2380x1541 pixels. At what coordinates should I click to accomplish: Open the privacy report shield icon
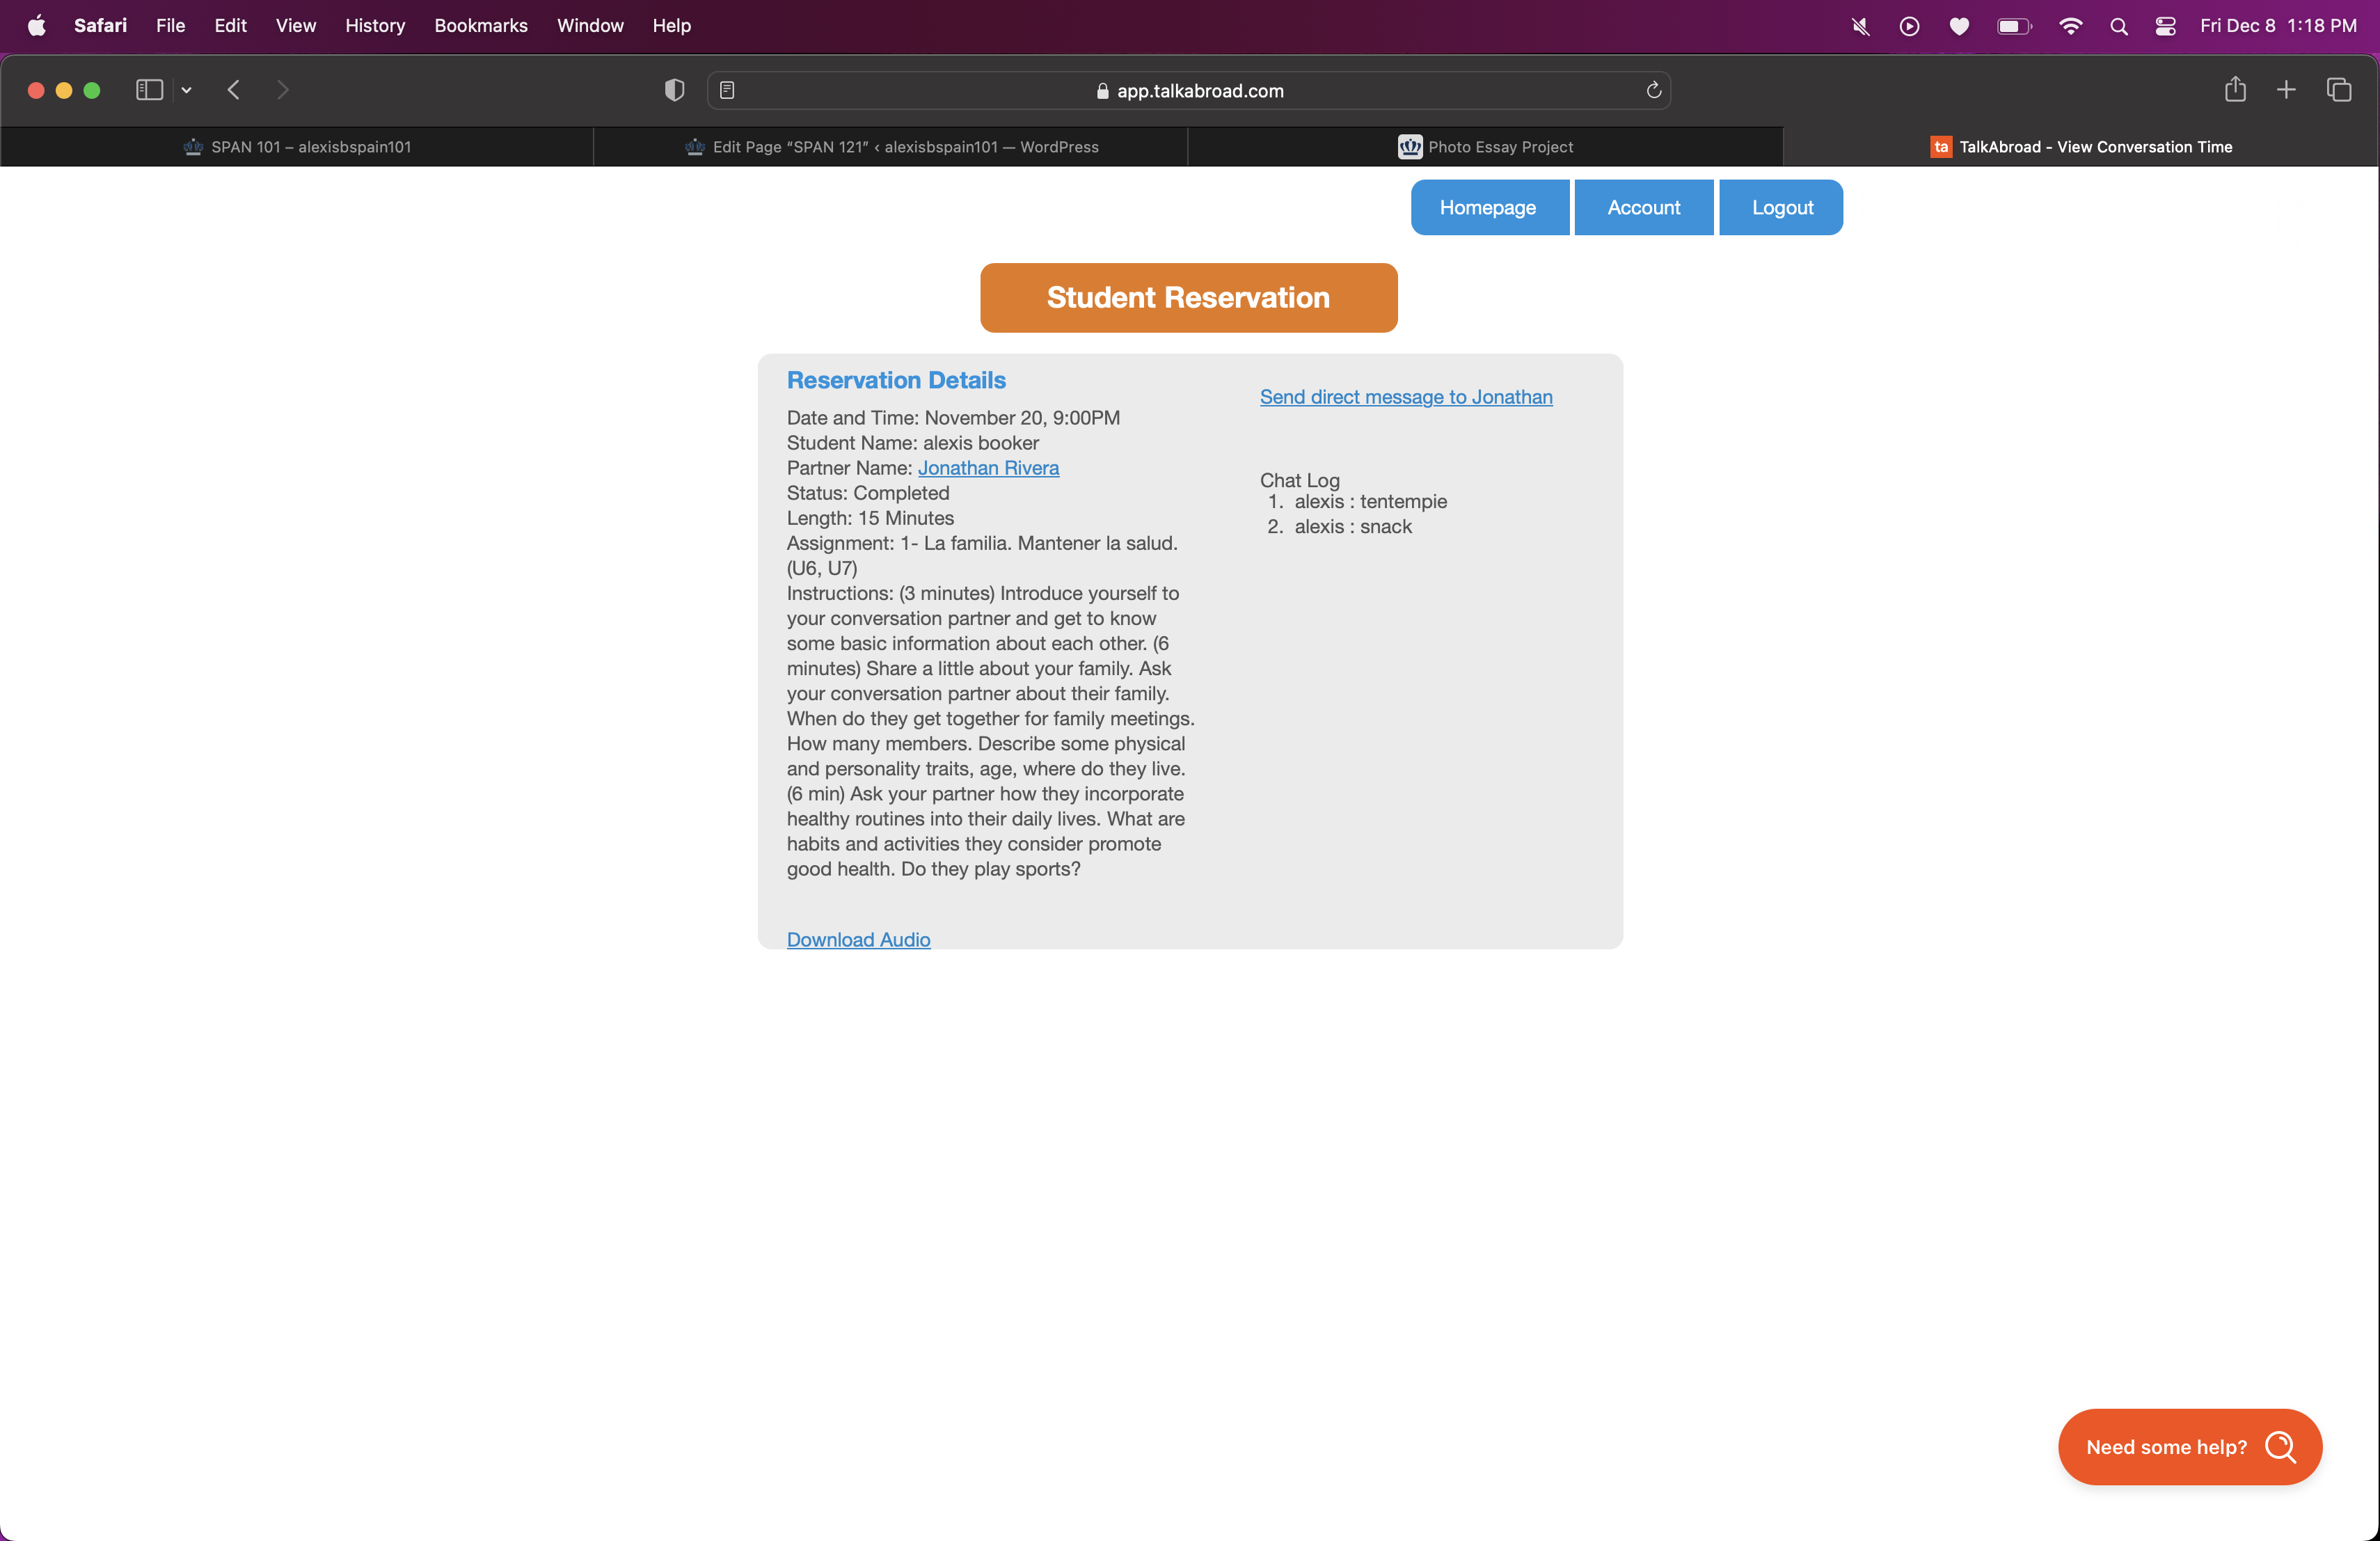675,90
